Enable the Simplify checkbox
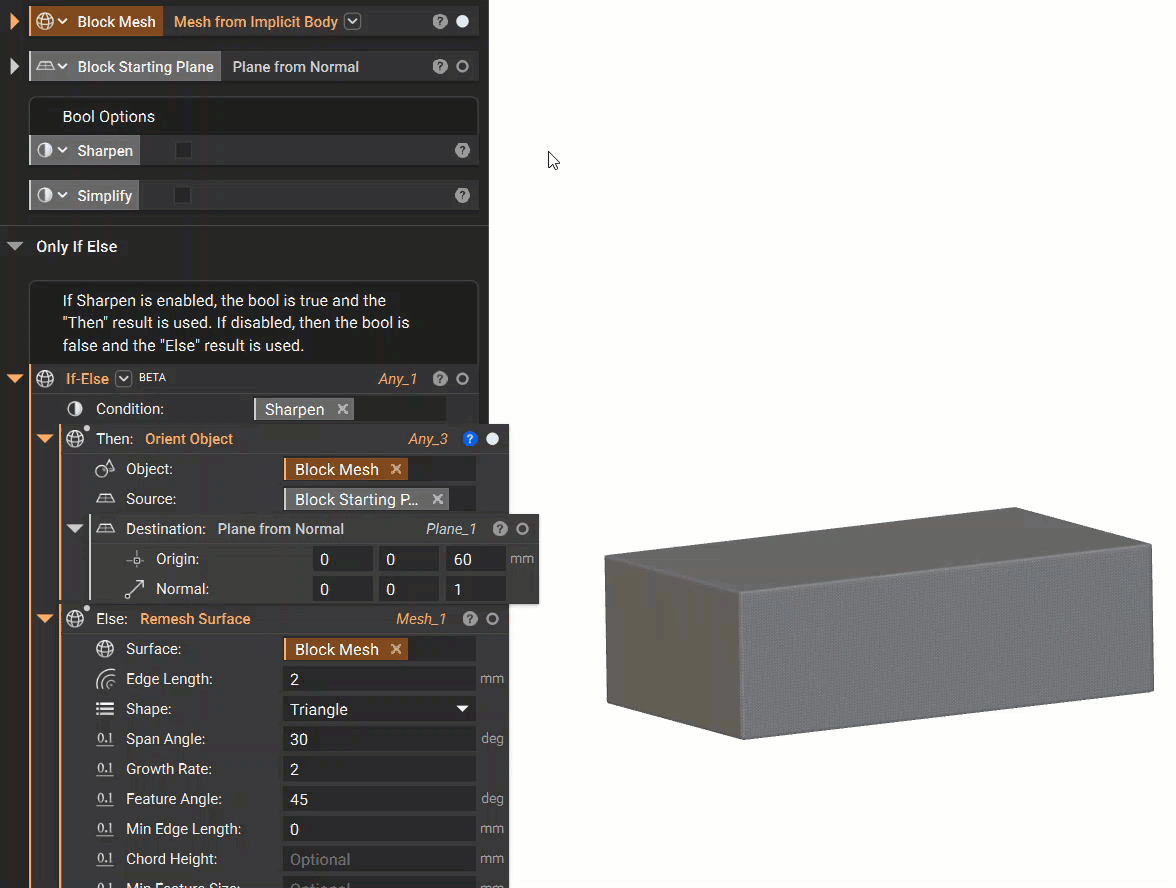Image resolution: width=1176 pixels, height=888 pixels. pyautogui.click(x=182, y=196)
